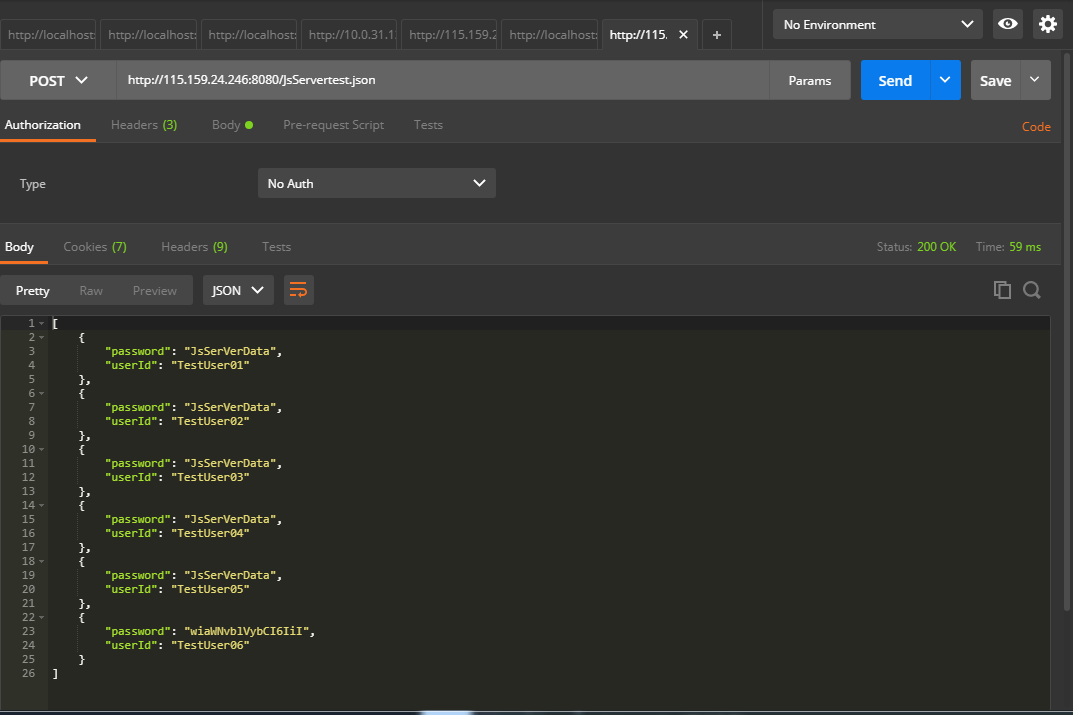Collapse the object at line 22
This screenshot has height=715, width=1073.
tap(42, 617)
